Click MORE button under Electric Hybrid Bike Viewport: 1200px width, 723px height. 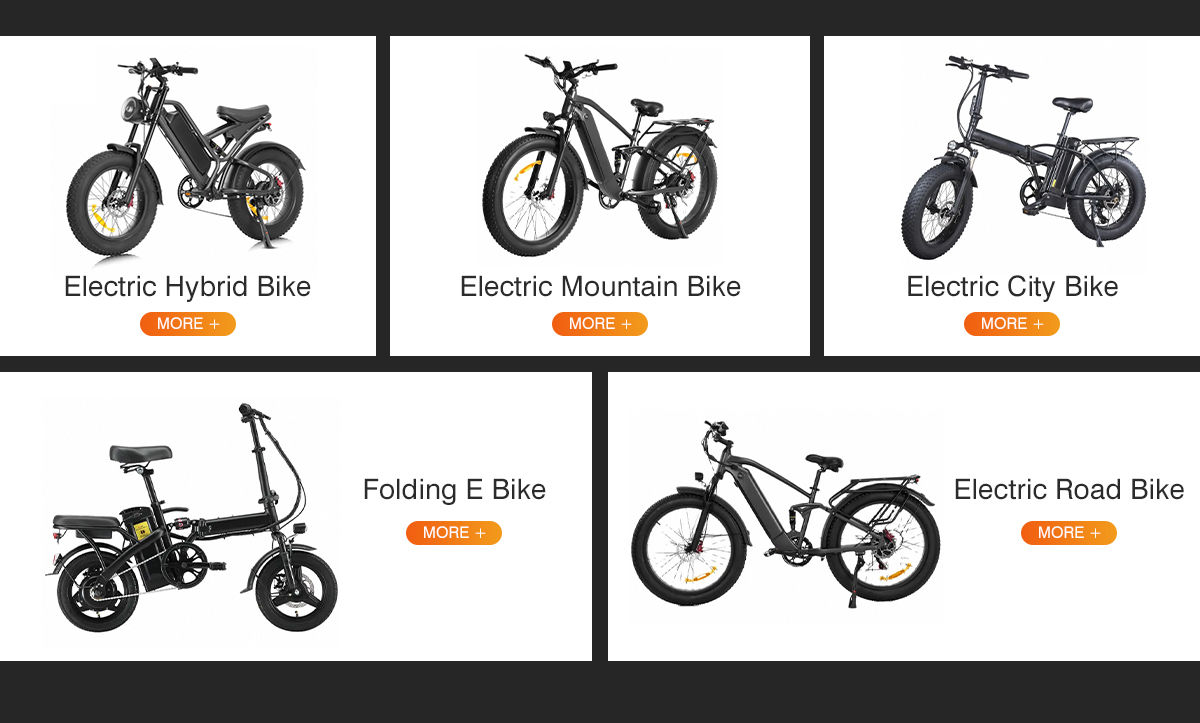point(187,324)
